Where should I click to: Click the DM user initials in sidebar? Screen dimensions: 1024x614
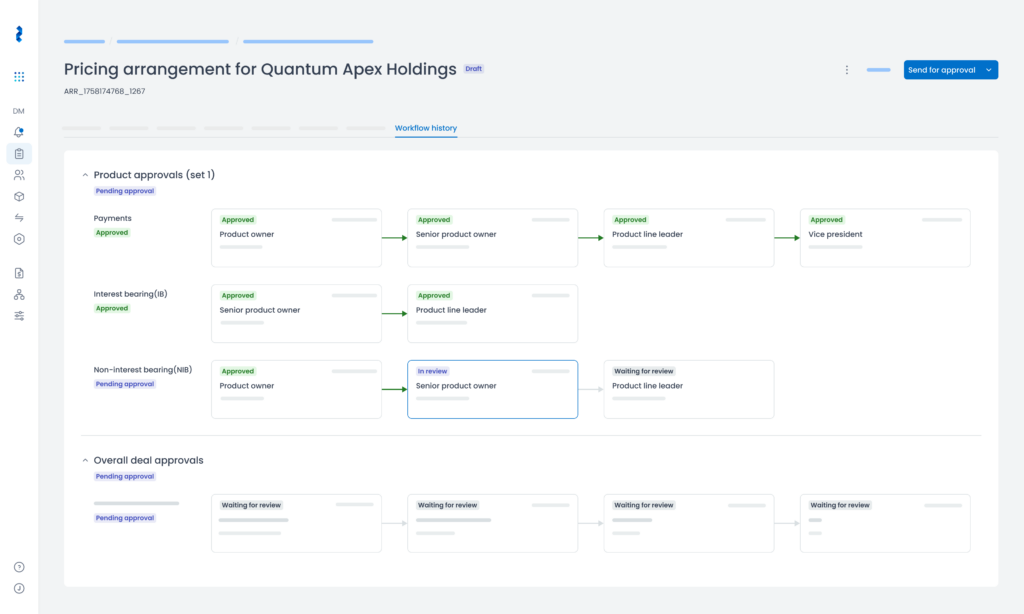click(x=19, y=111)
